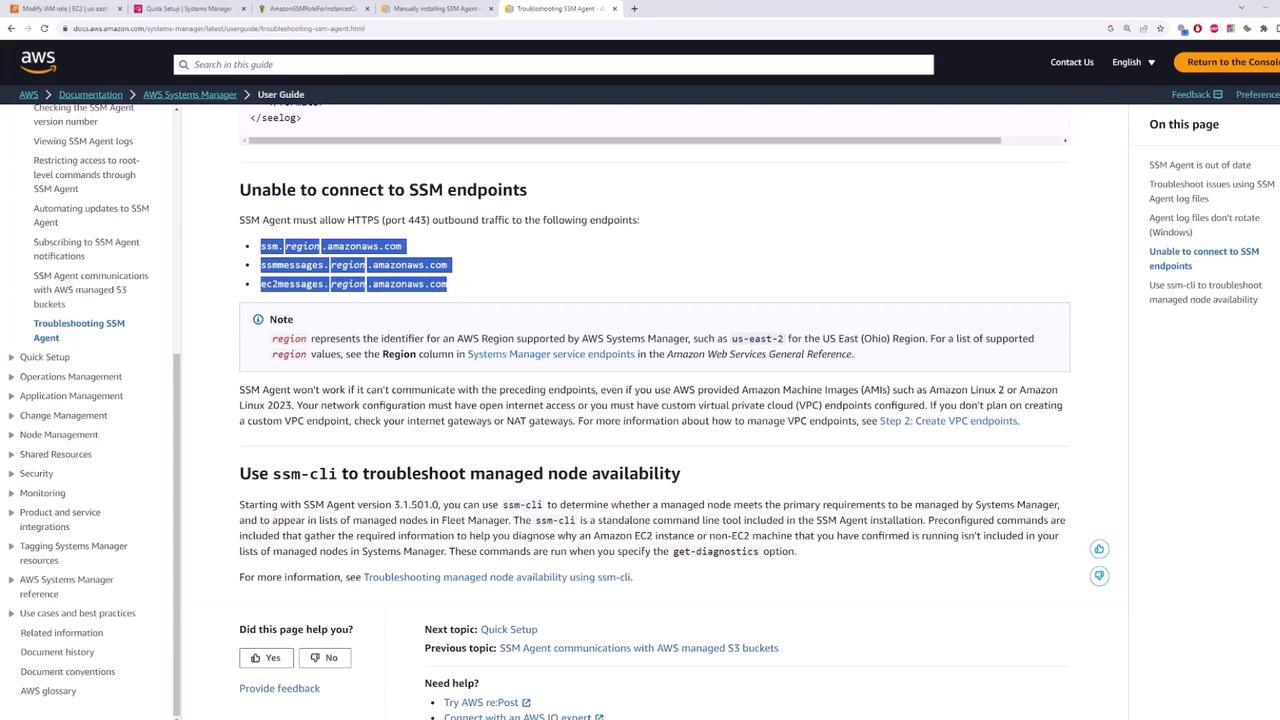Expand the Security sidebar section
Image resolution: width=1280 pixels, height=720 pixels.
click(11, 474)
